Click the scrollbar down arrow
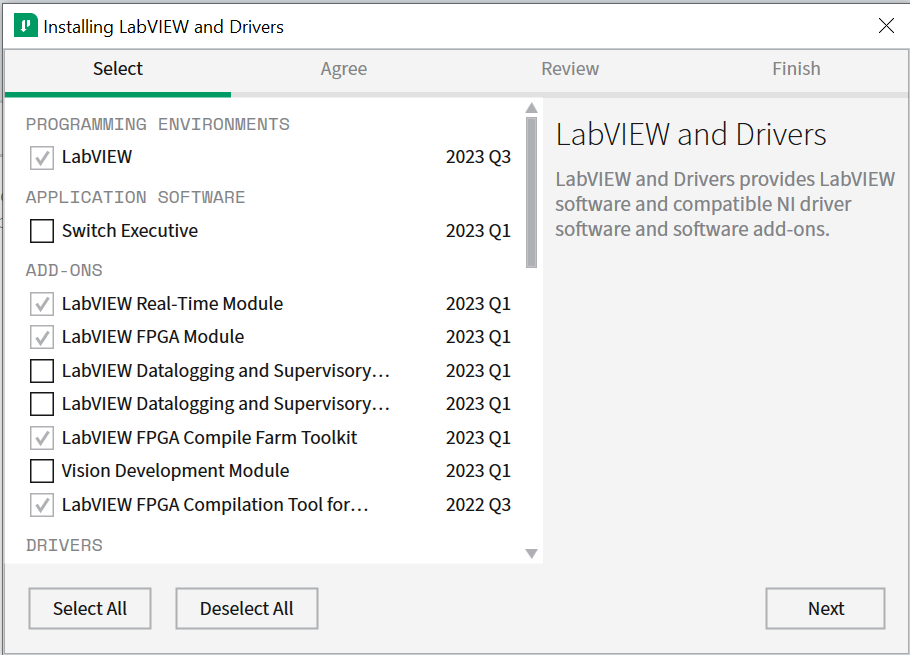910x655 pixels. 531,553
